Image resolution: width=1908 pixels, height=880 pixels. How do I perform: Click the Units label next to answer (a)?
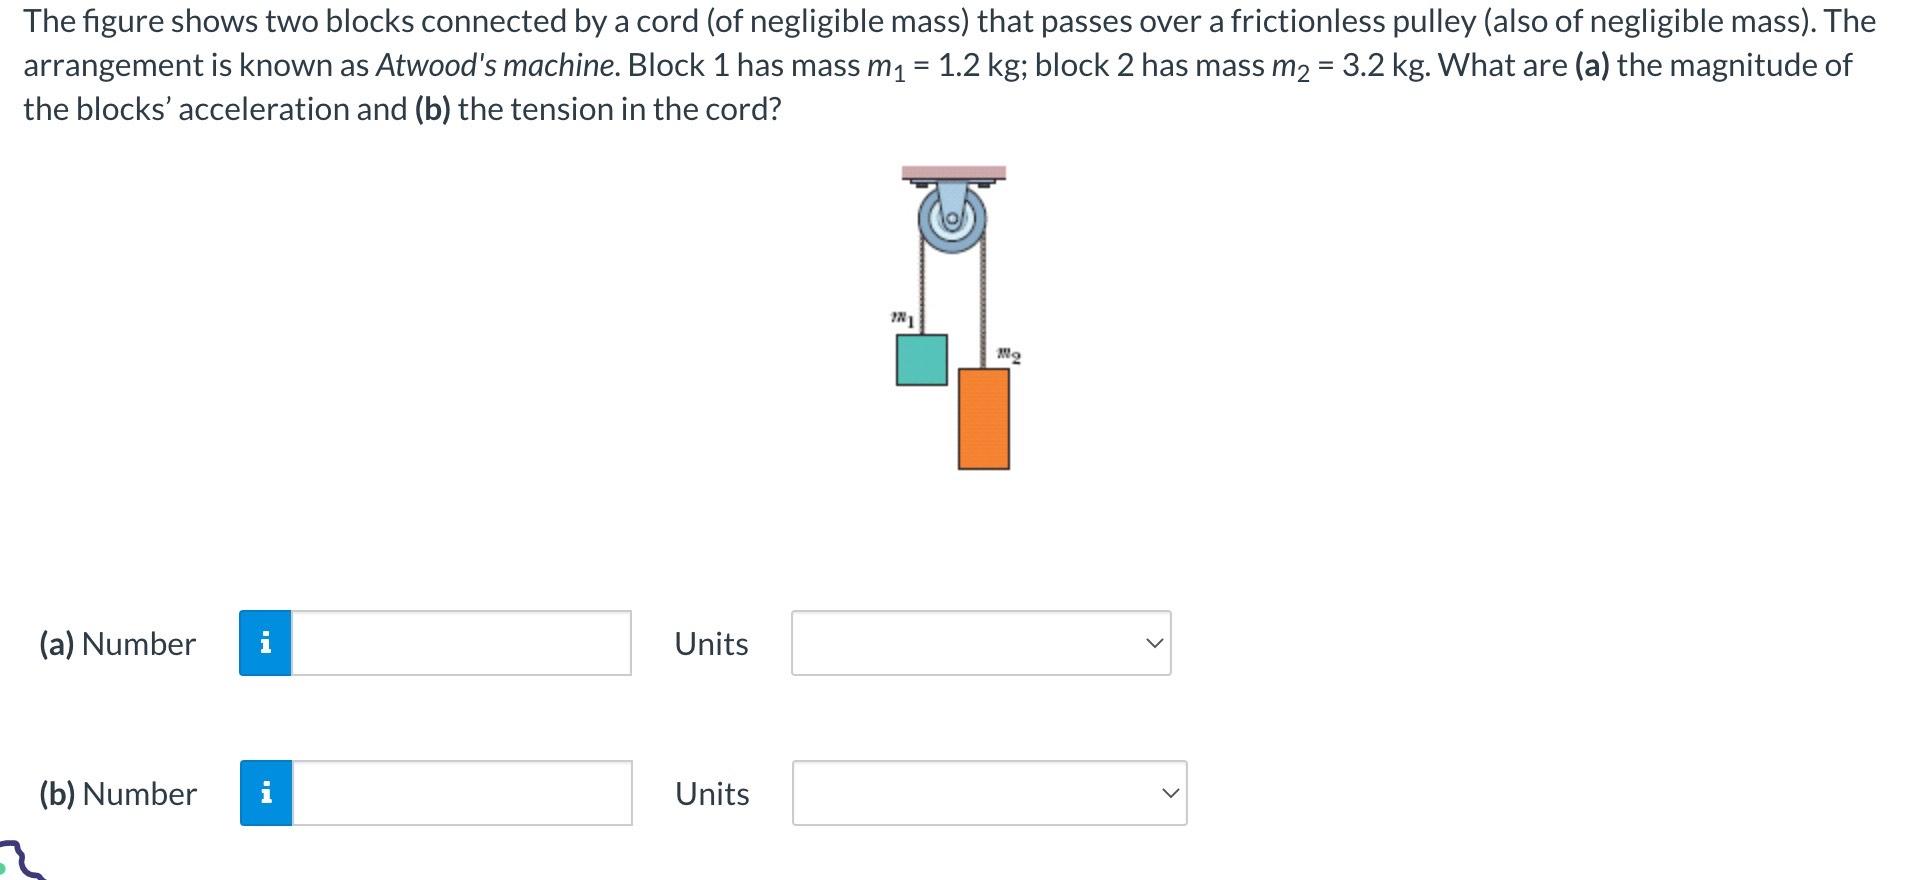point(711,644)
